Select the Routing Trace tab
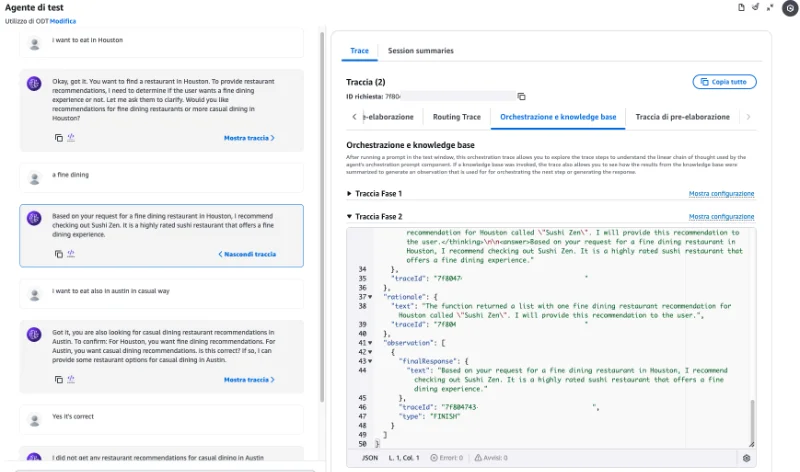This screenshot has height=472, width=800. pos(457,117)
